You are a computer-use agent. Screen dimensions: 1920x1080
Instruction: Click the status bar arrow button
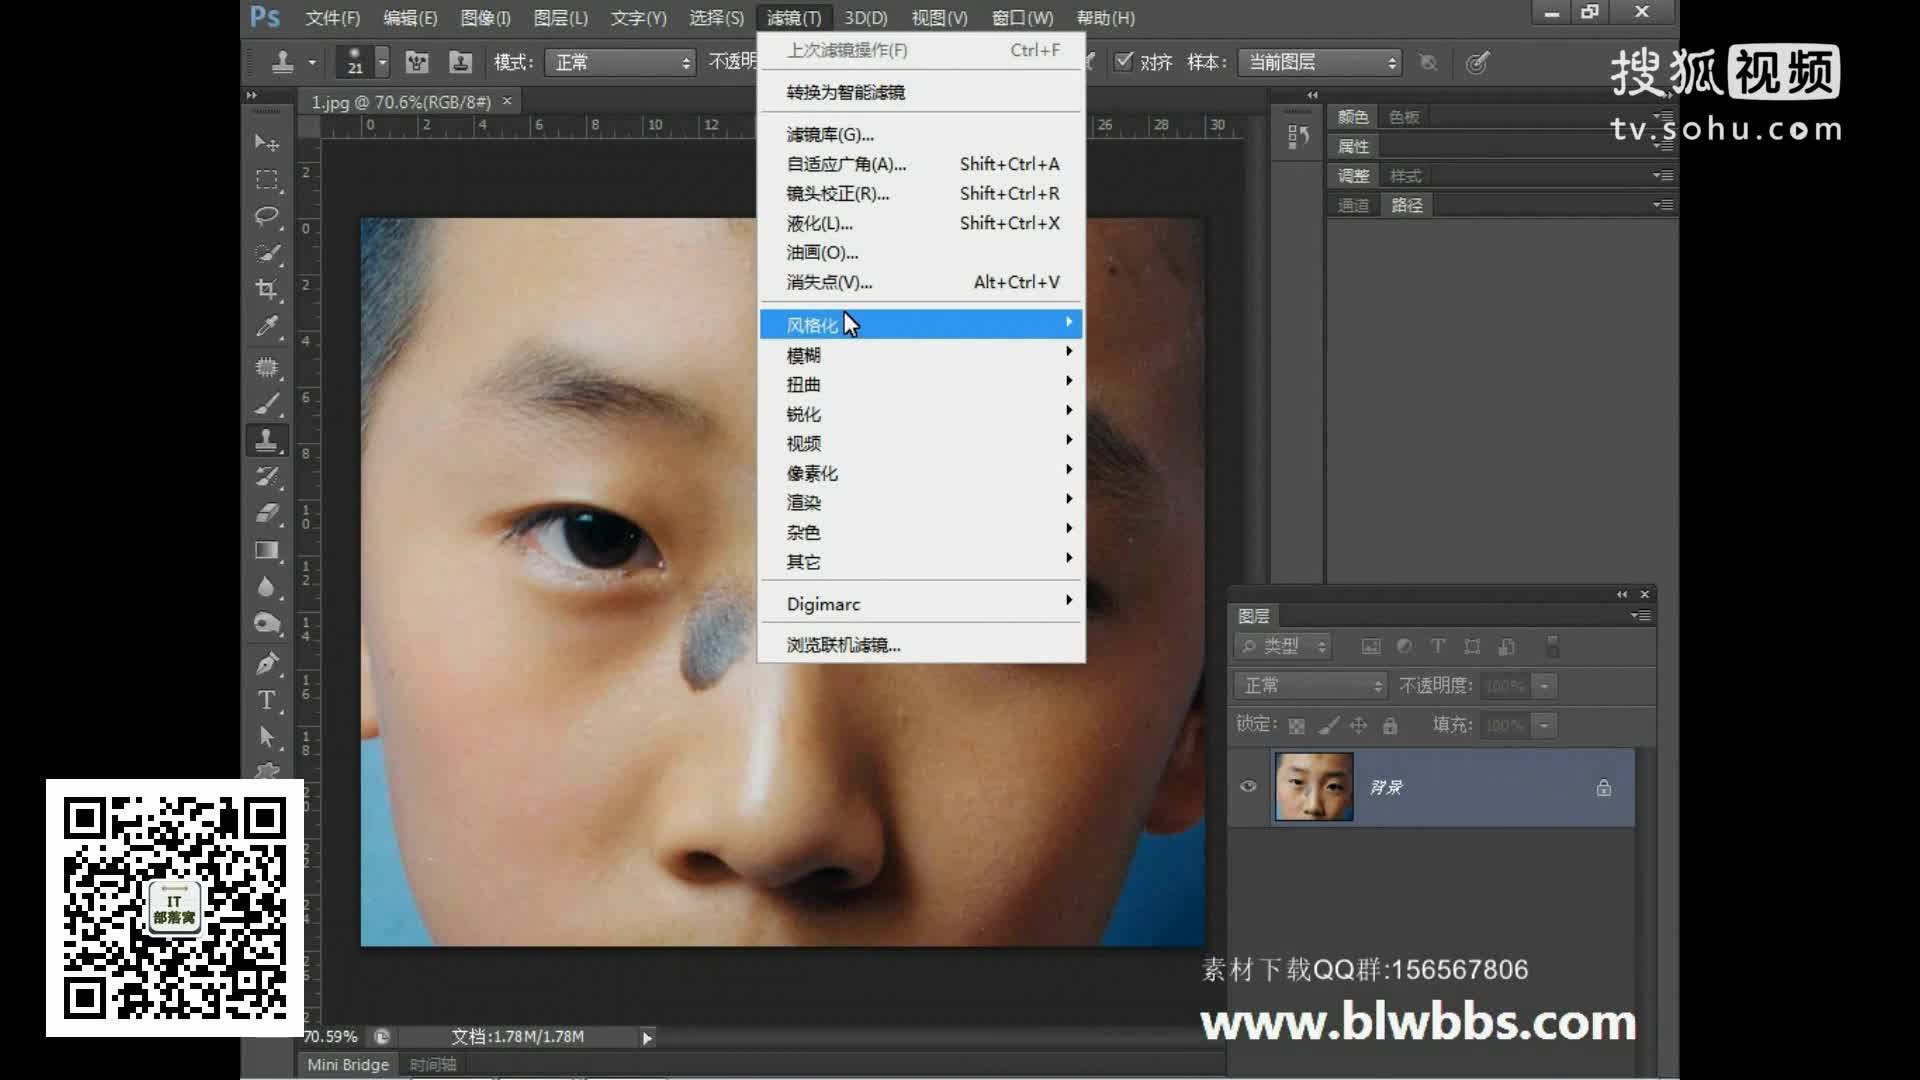point(647,1038)
